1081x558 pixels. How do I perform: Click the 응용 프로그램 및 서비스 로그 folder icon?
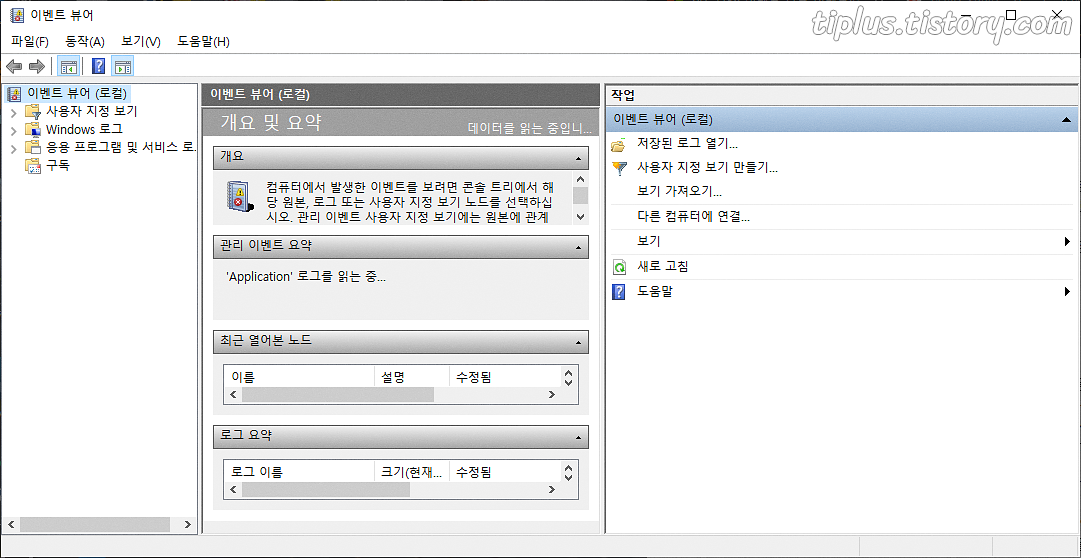[32, 147]
